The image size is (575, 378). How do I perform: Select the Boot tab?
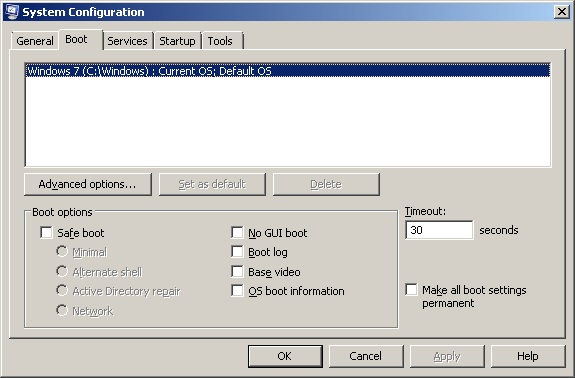pyautogui.click(x=81, y=40)
